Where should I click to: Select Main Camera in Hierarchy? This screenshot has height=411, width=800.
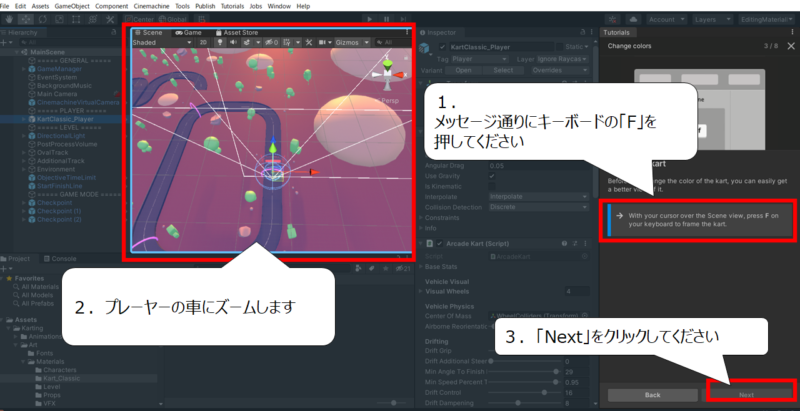click(57, 94)
